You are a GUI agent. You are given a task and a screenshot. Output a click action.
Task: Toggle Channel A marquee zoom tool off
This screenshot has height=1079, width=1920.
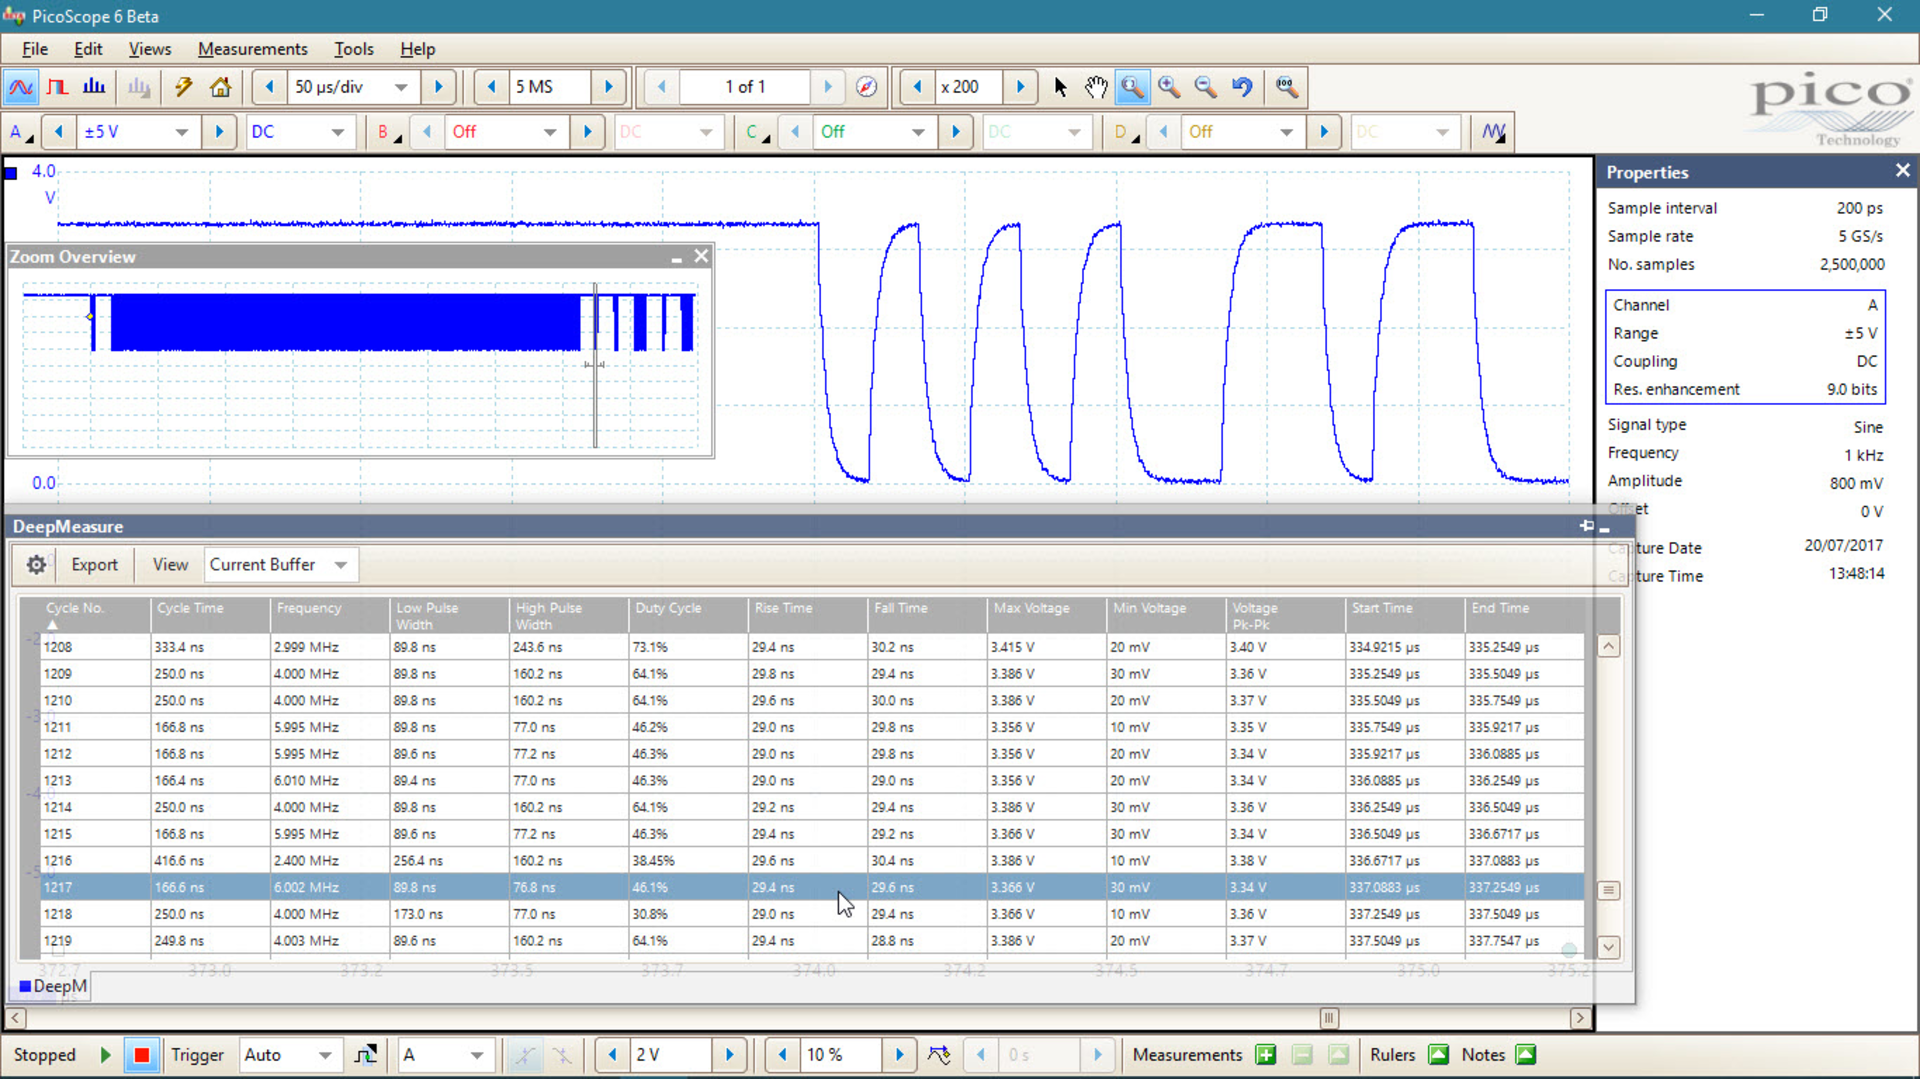[1132, 88]
